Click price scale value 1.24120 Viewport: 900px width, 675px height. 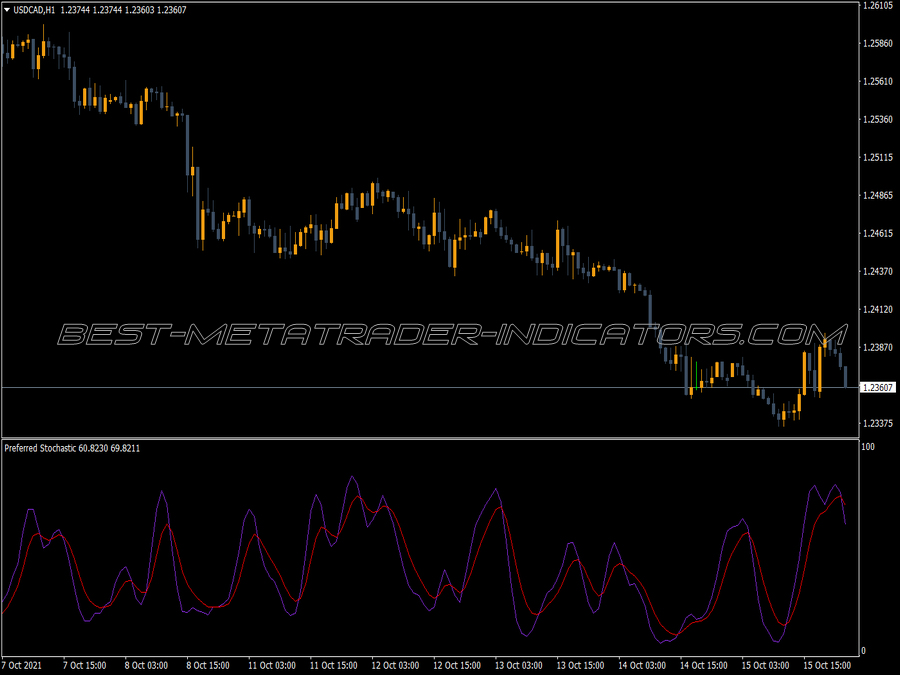point(878,309)
